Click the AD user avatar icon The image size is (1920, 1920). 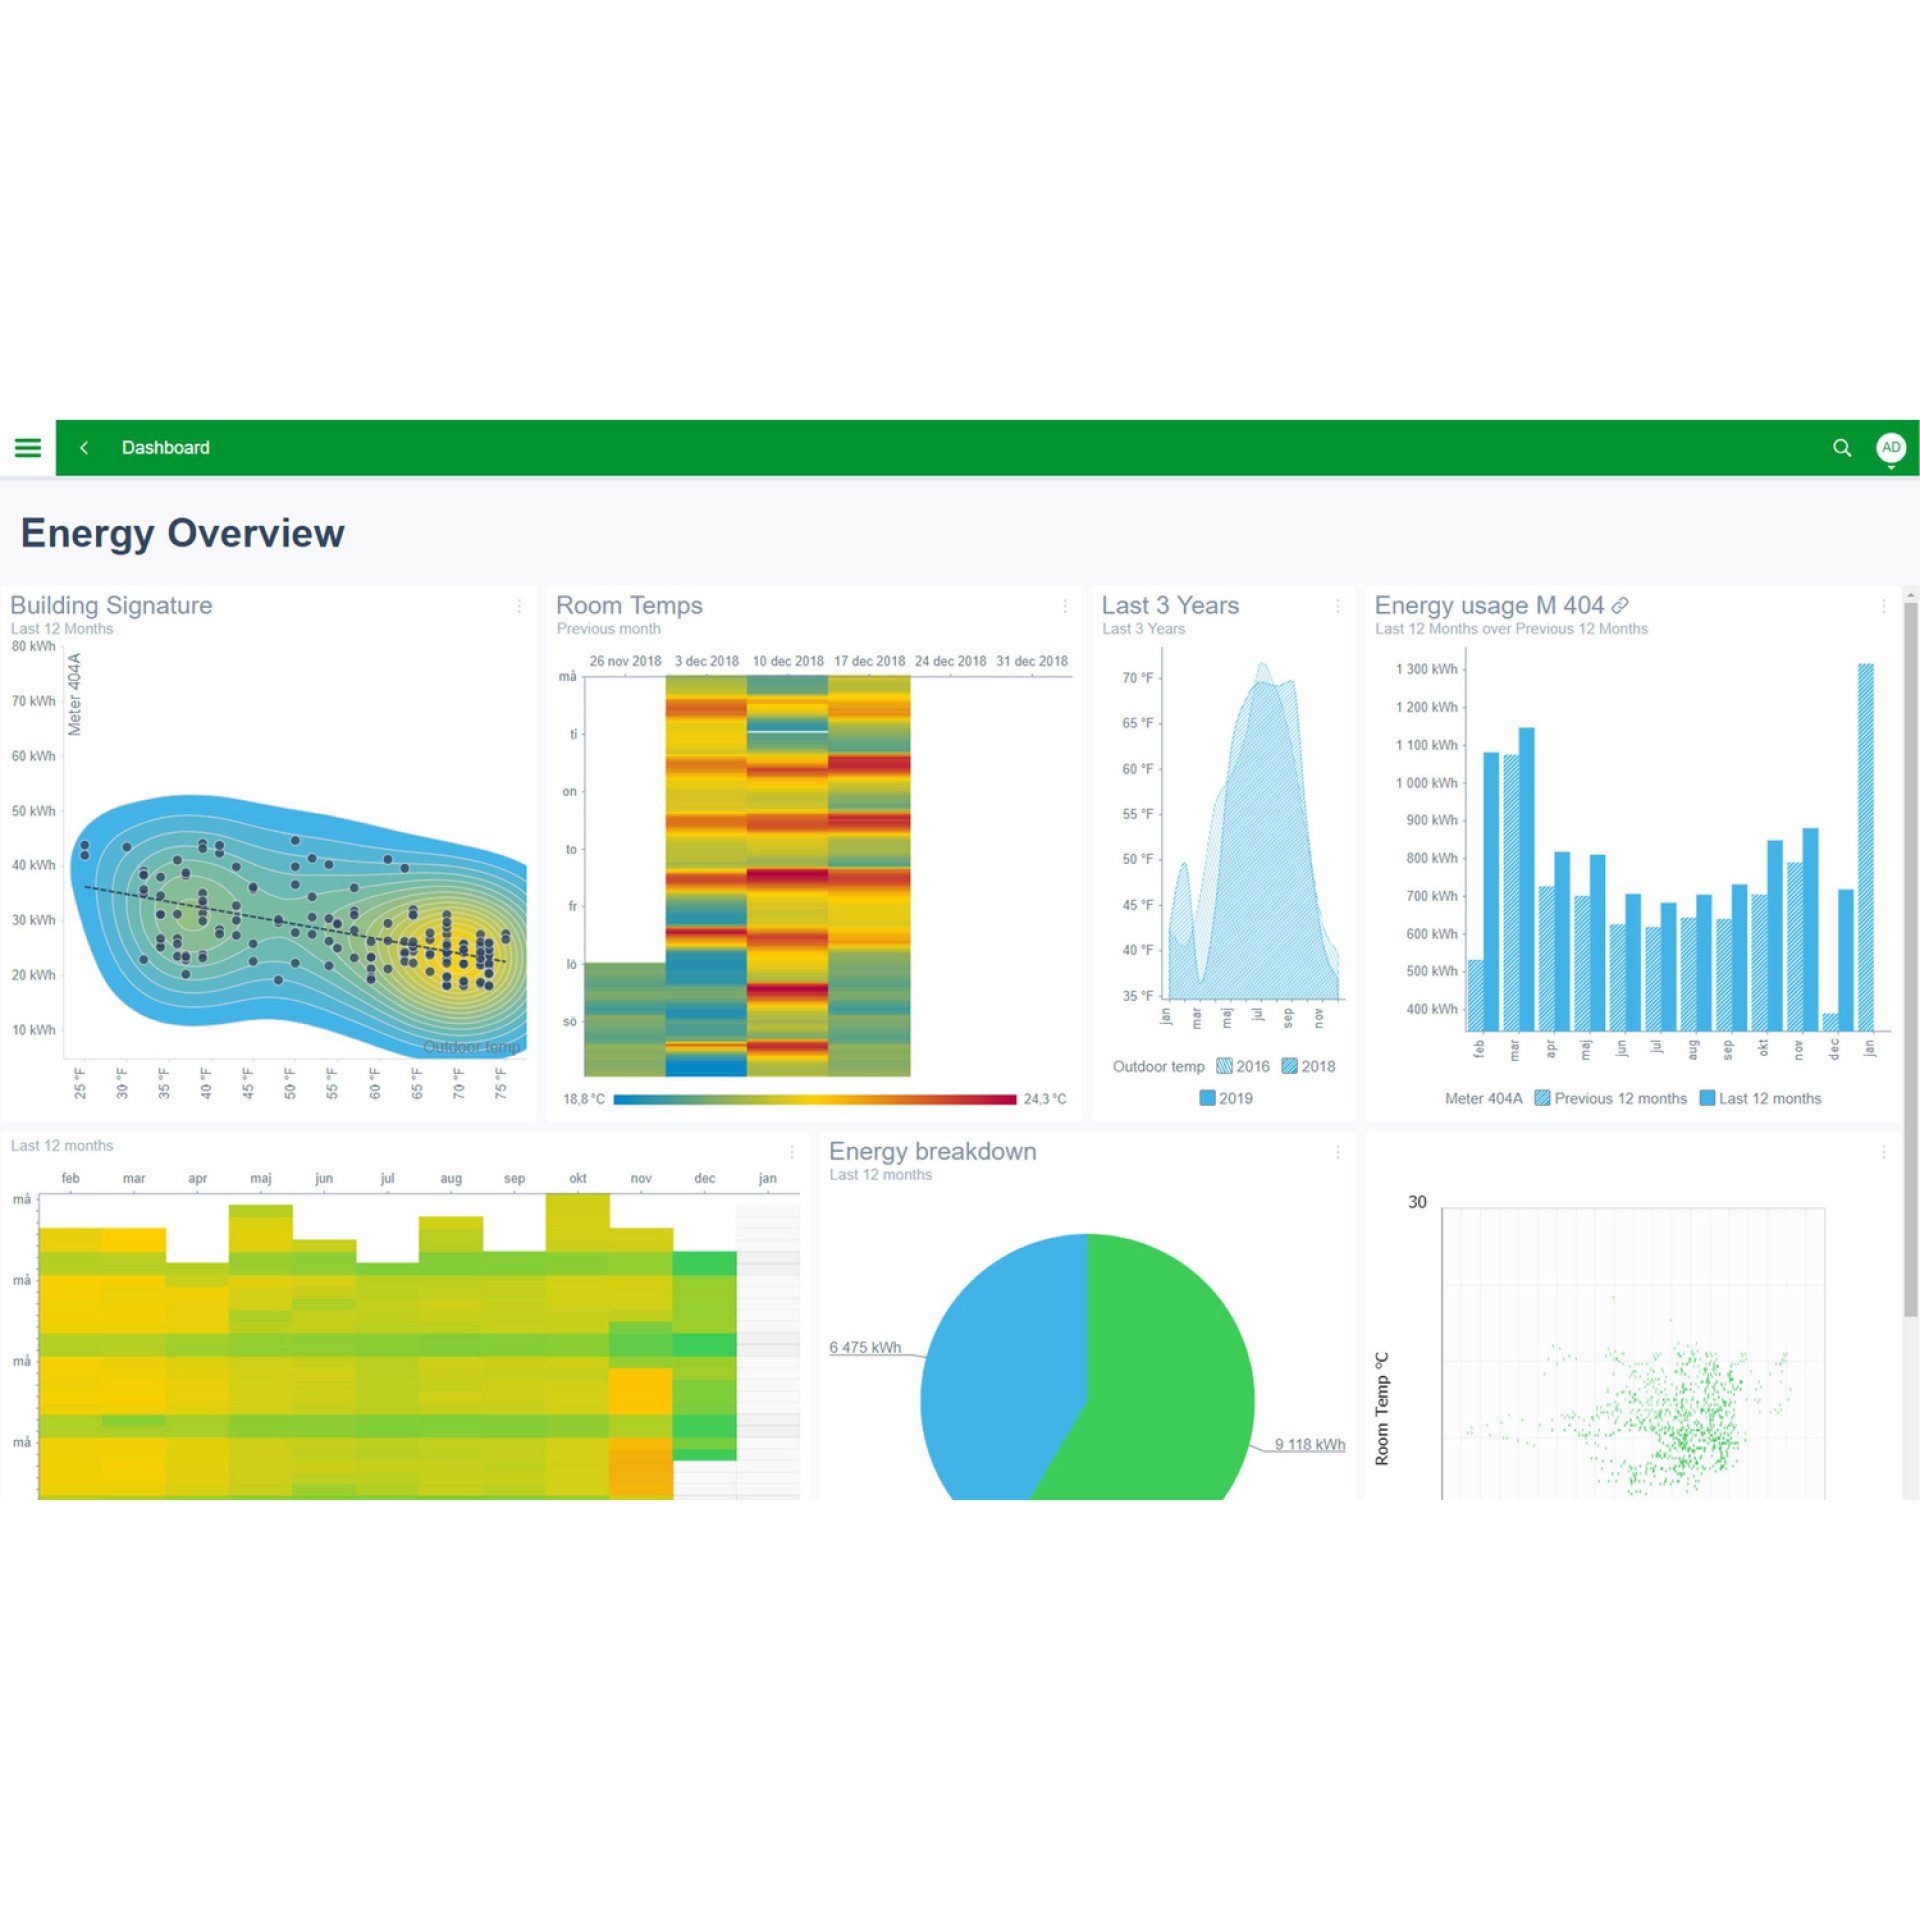pyautogui.click(x=1891, y=448)
